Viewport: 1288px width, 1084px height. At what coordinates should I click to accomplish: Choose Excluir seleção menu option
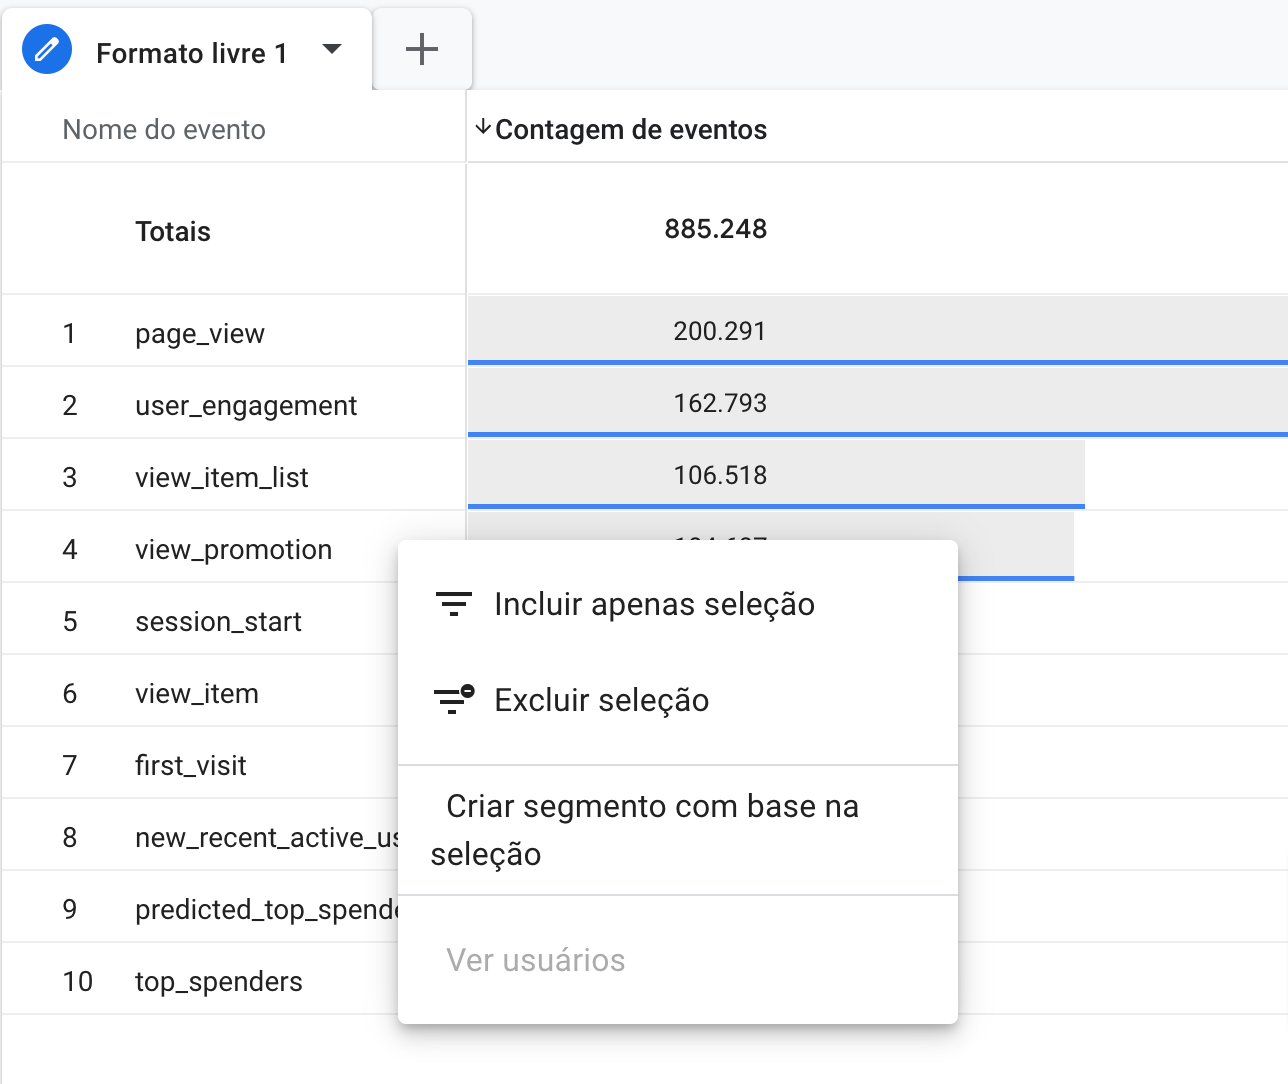[601, 701]
